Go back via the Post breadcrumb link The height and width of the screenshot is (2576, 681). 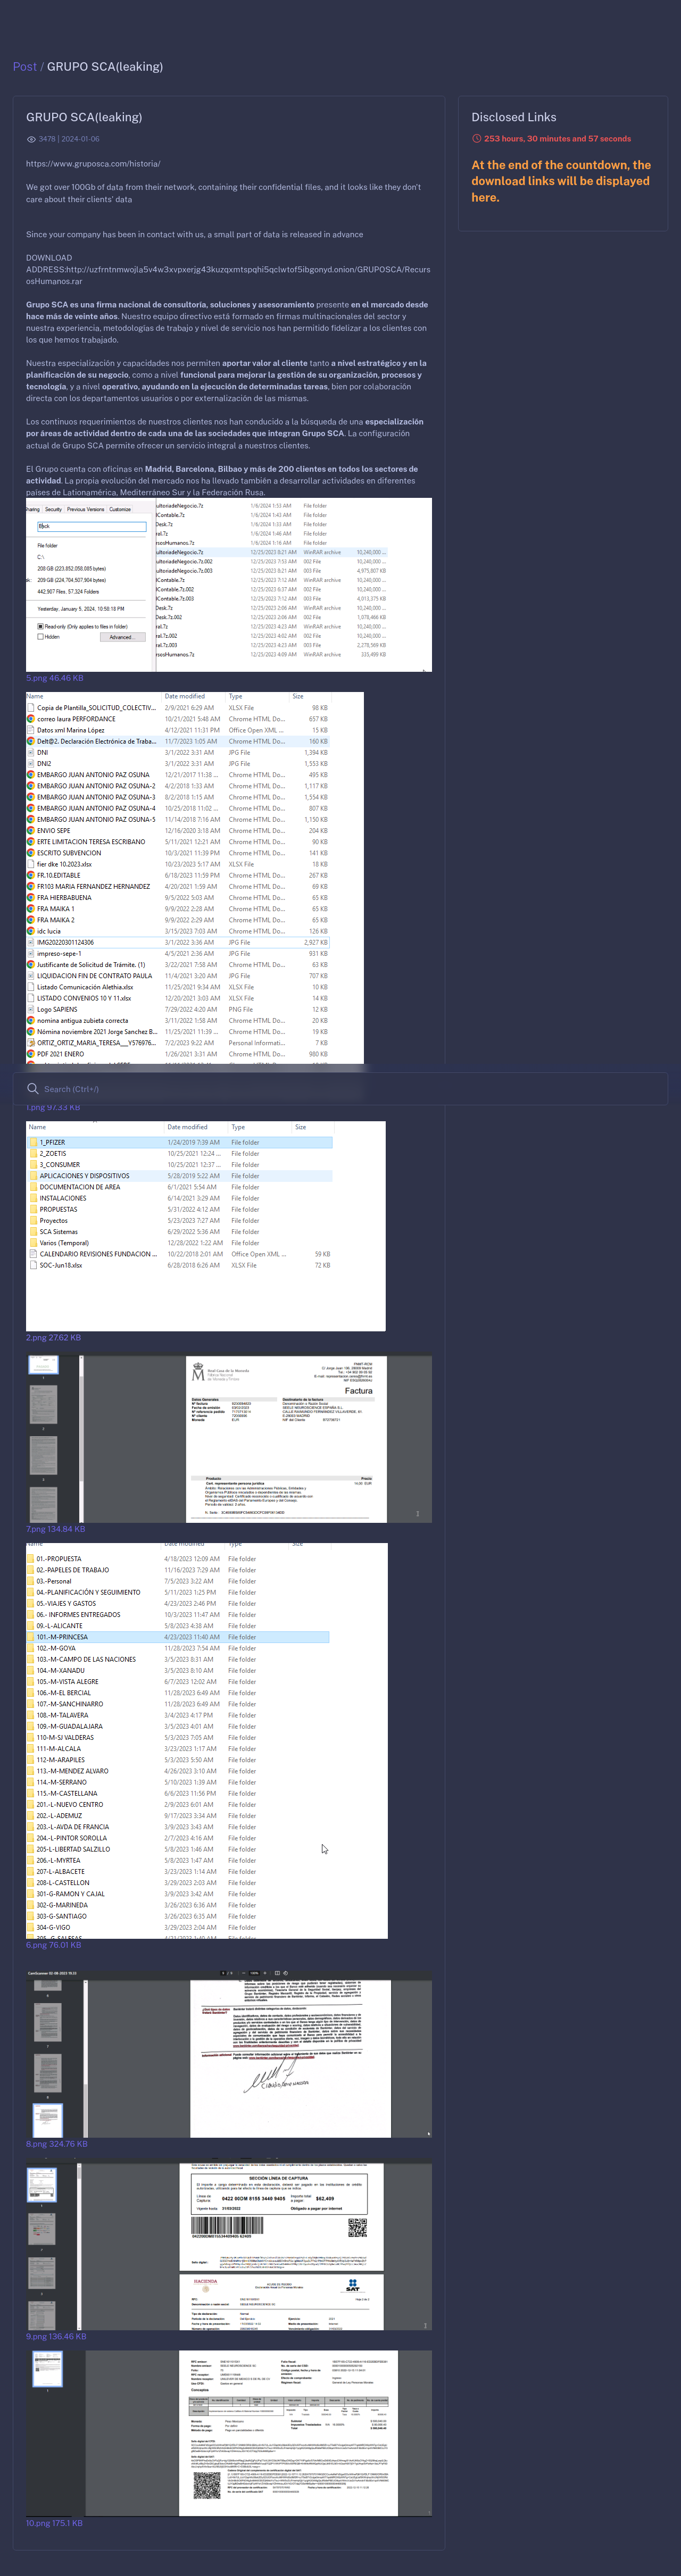coord(24,67)
